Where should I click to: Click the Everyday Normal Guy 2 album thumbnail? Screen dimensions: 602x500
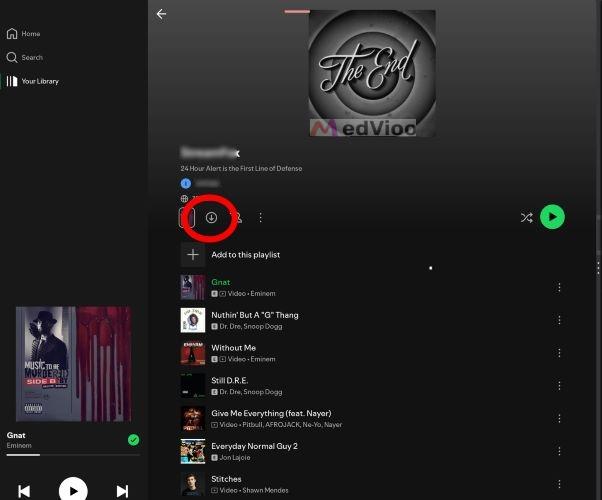coord(193,451)
